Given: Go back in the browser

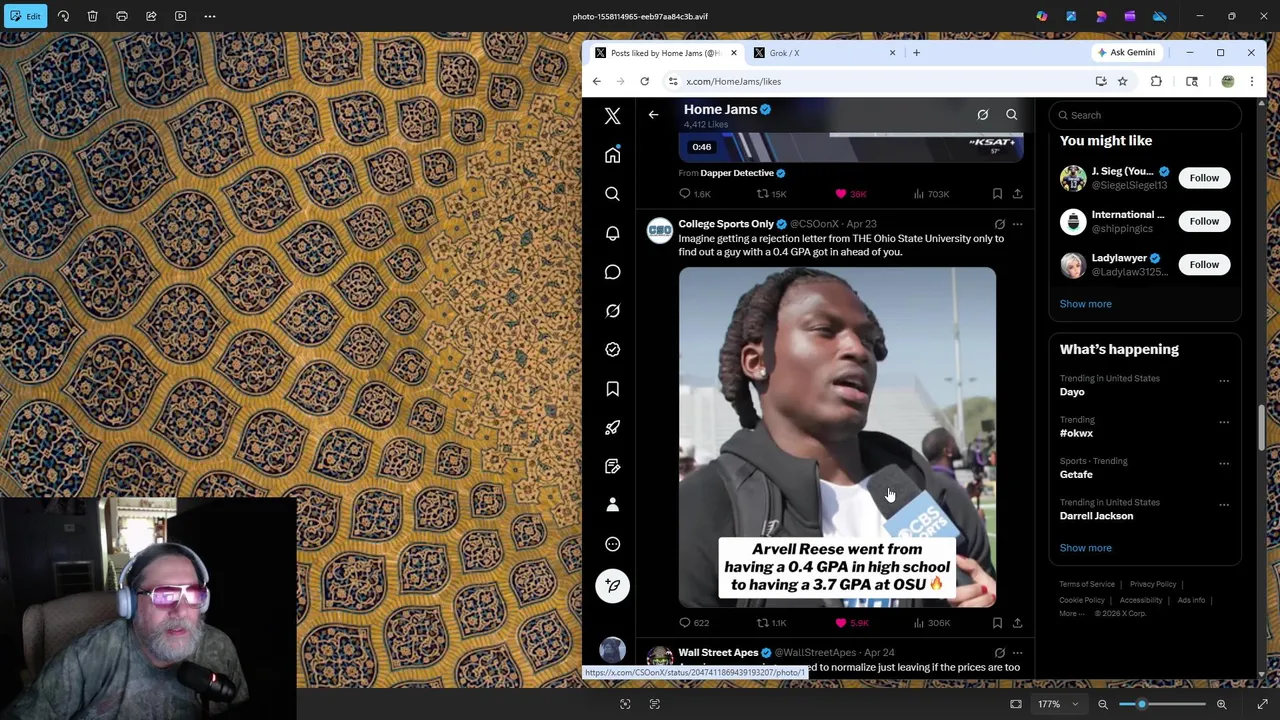Looking at the screenshot, I should point(597,81).
